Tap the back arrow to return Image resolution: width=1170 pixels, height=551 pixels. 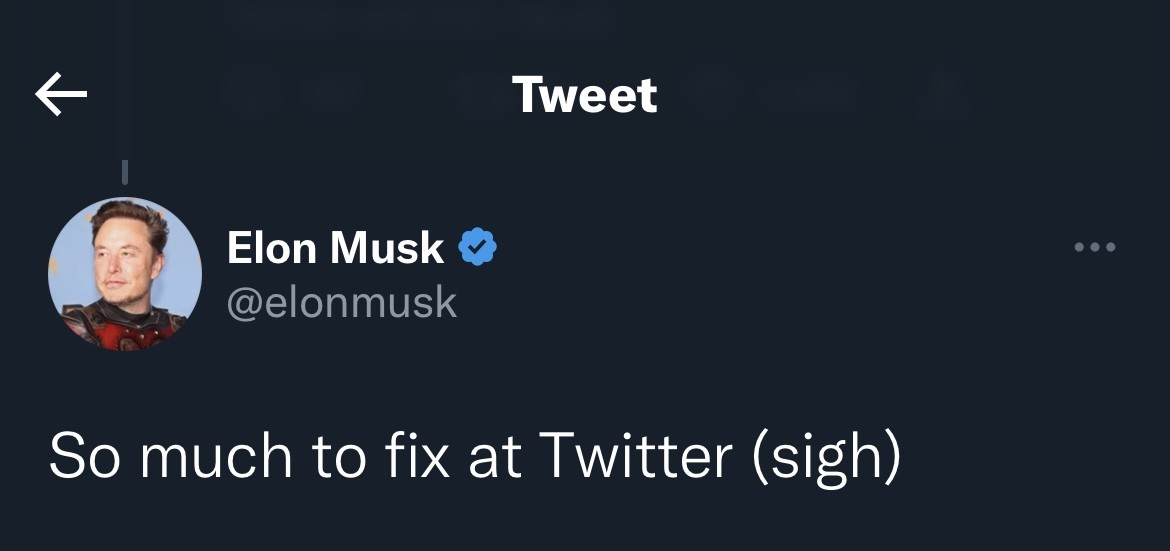[x=61, y=95]
